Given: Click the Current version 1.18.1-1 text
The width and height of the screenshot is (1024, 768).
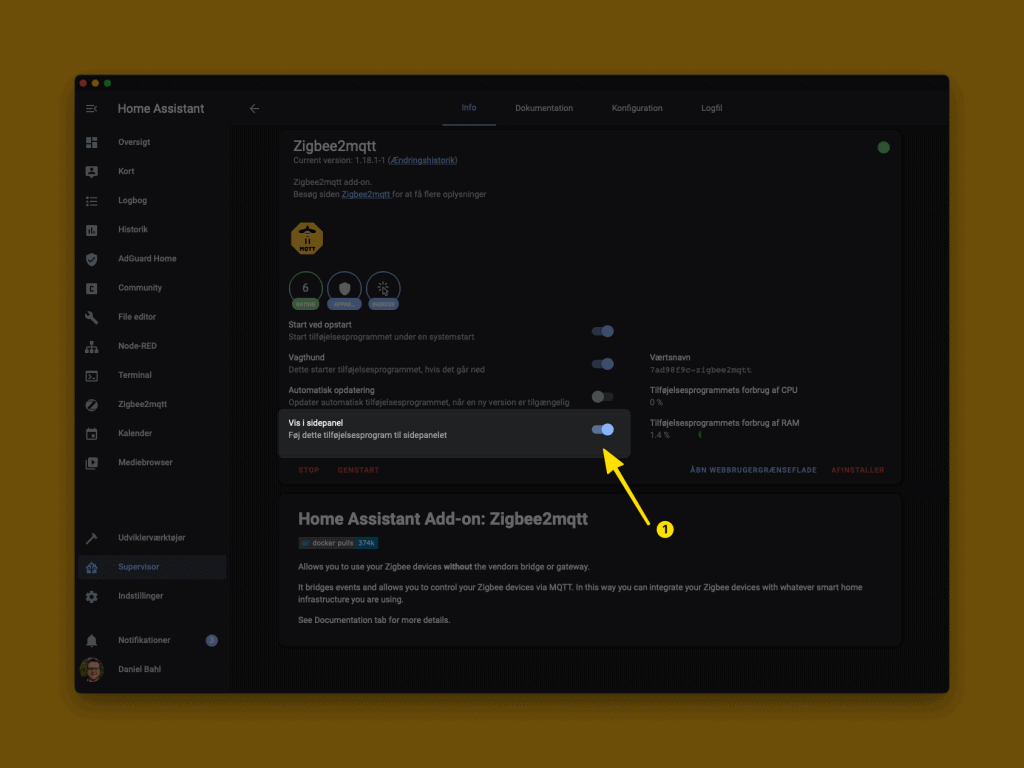Looking at the screenshot, I should [339, 161].
